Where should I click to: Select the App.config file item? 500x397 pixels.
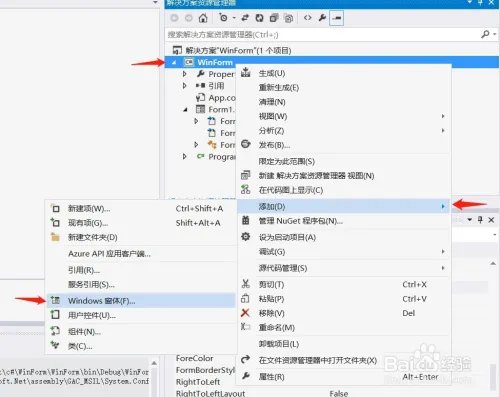click(x=216, y=98)
